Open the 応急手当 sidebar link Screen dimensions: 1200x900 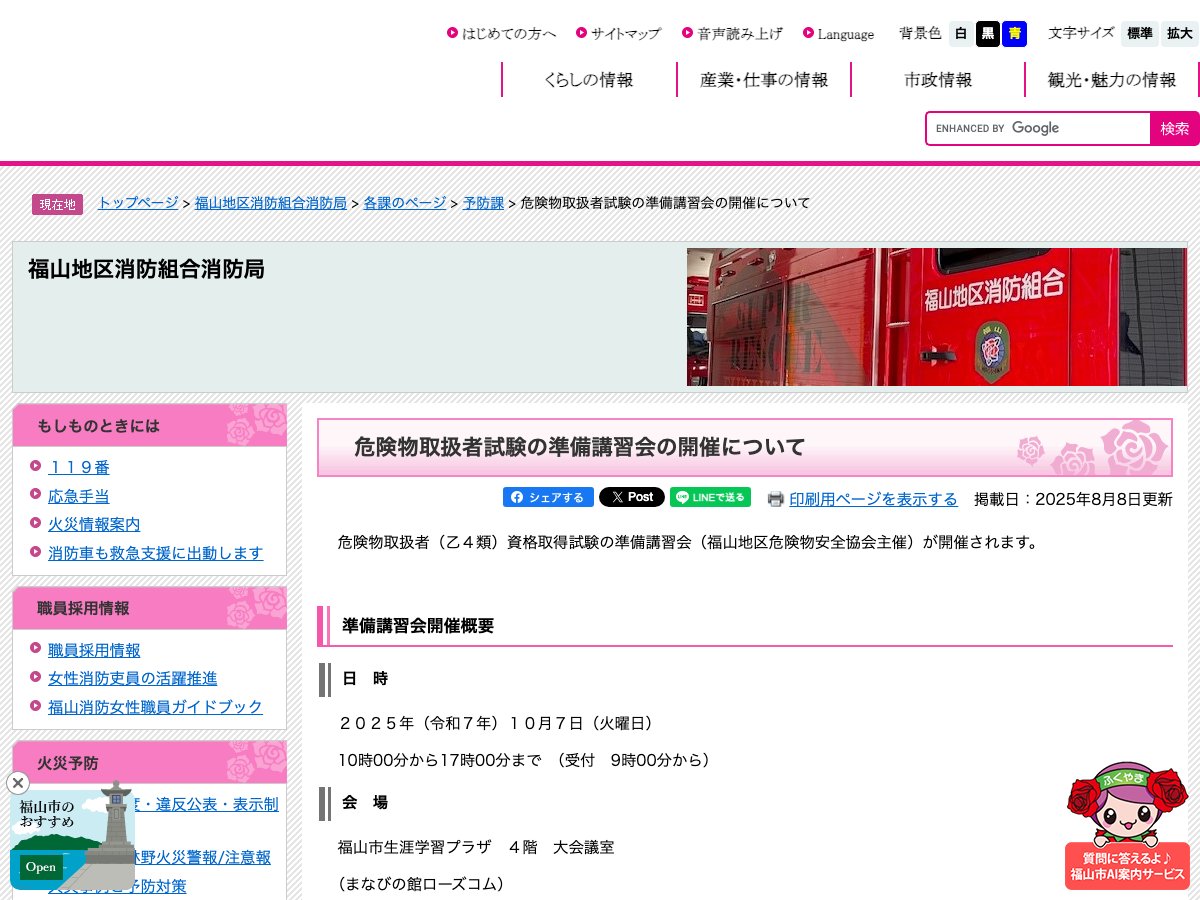pos(79,496)
